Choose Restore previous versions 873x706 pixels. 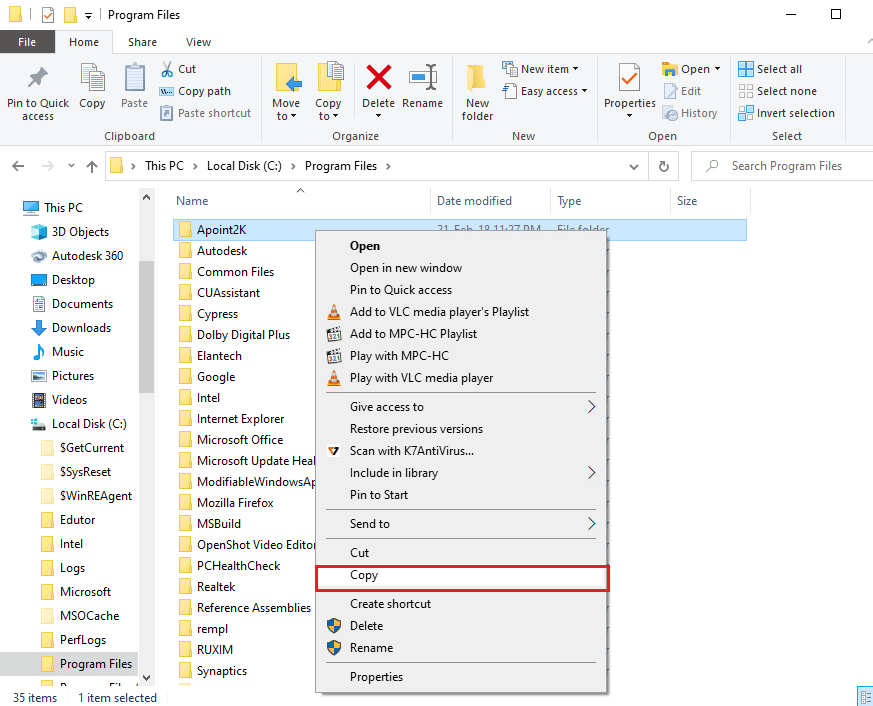pos(461,429)
